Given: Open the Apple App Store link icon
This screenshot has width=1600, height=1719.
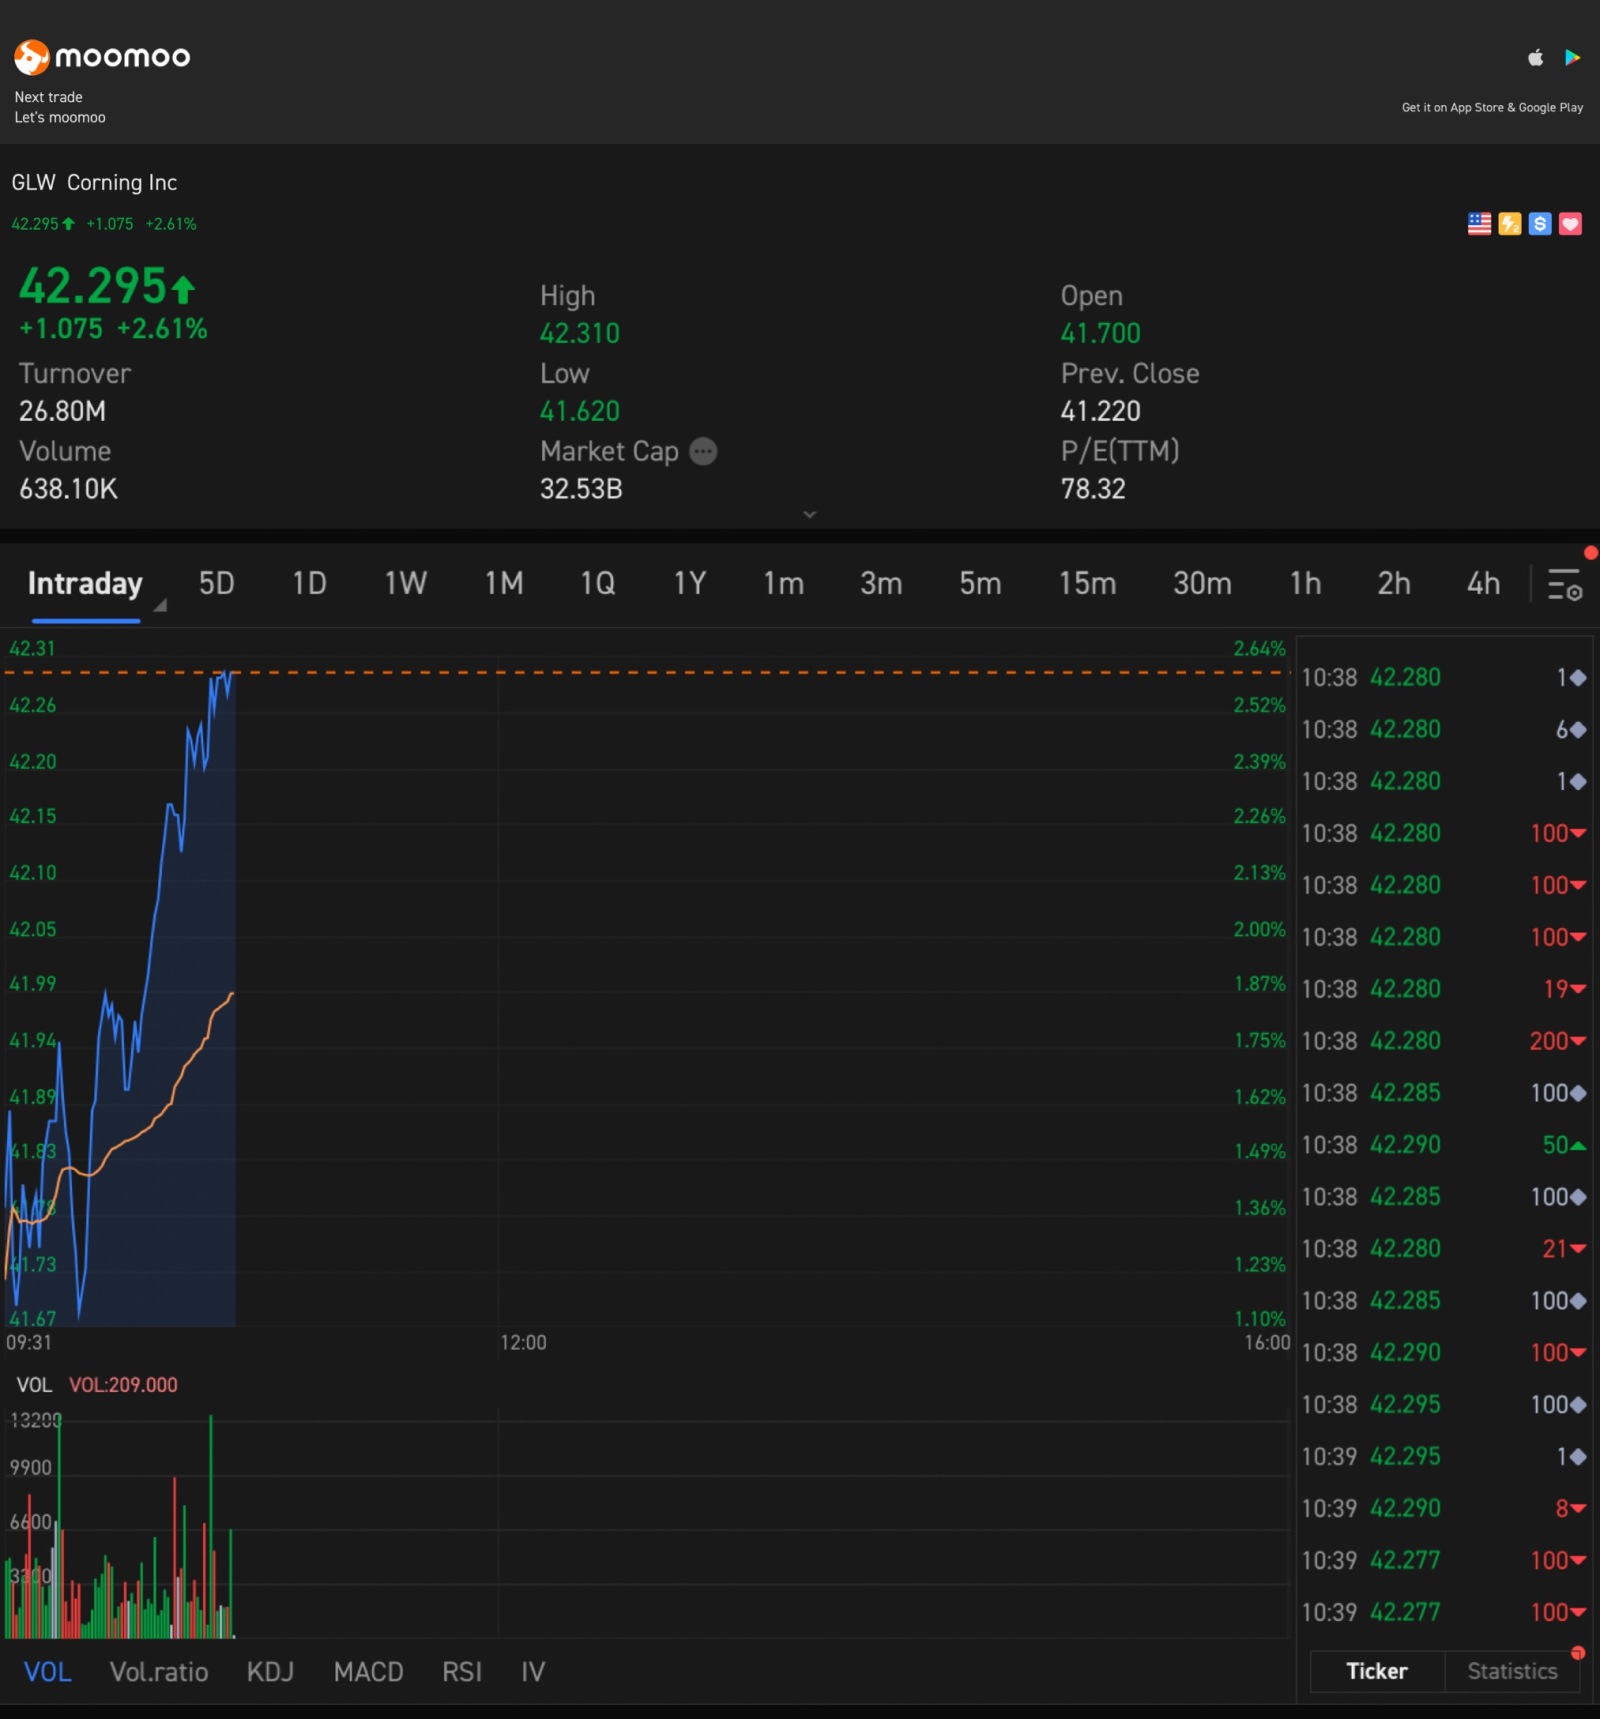Looking at the screenshot, I should tap(1536, 58).
